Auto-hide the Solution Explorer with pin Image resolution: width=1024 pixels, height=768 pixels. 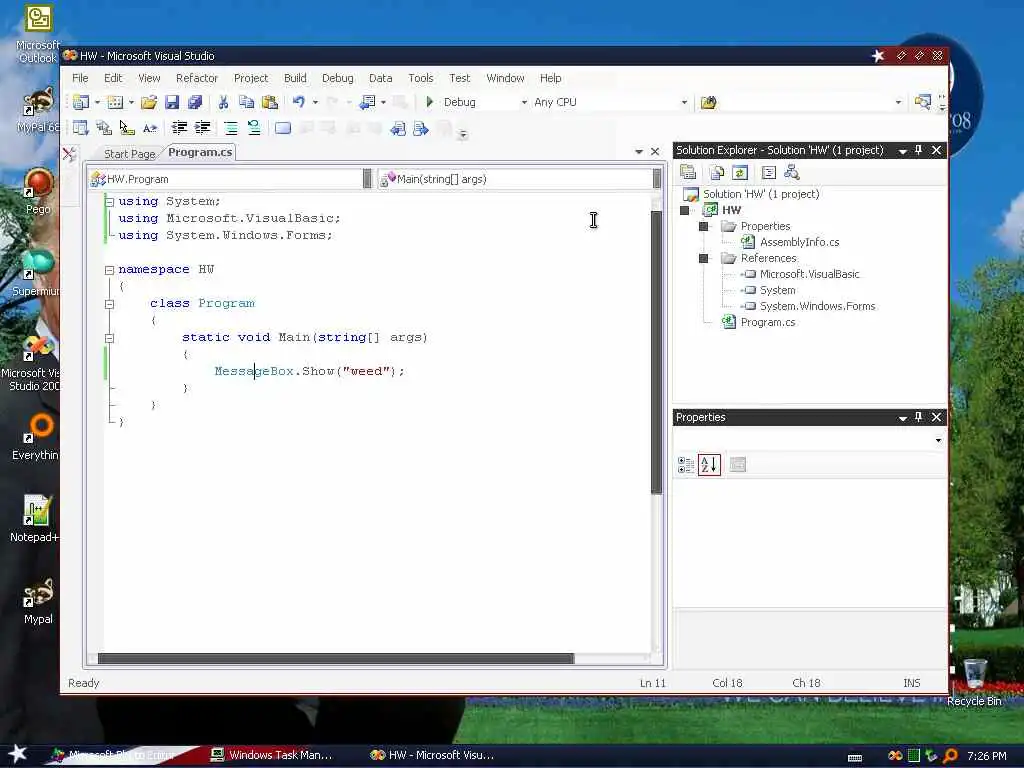(919, 150)
